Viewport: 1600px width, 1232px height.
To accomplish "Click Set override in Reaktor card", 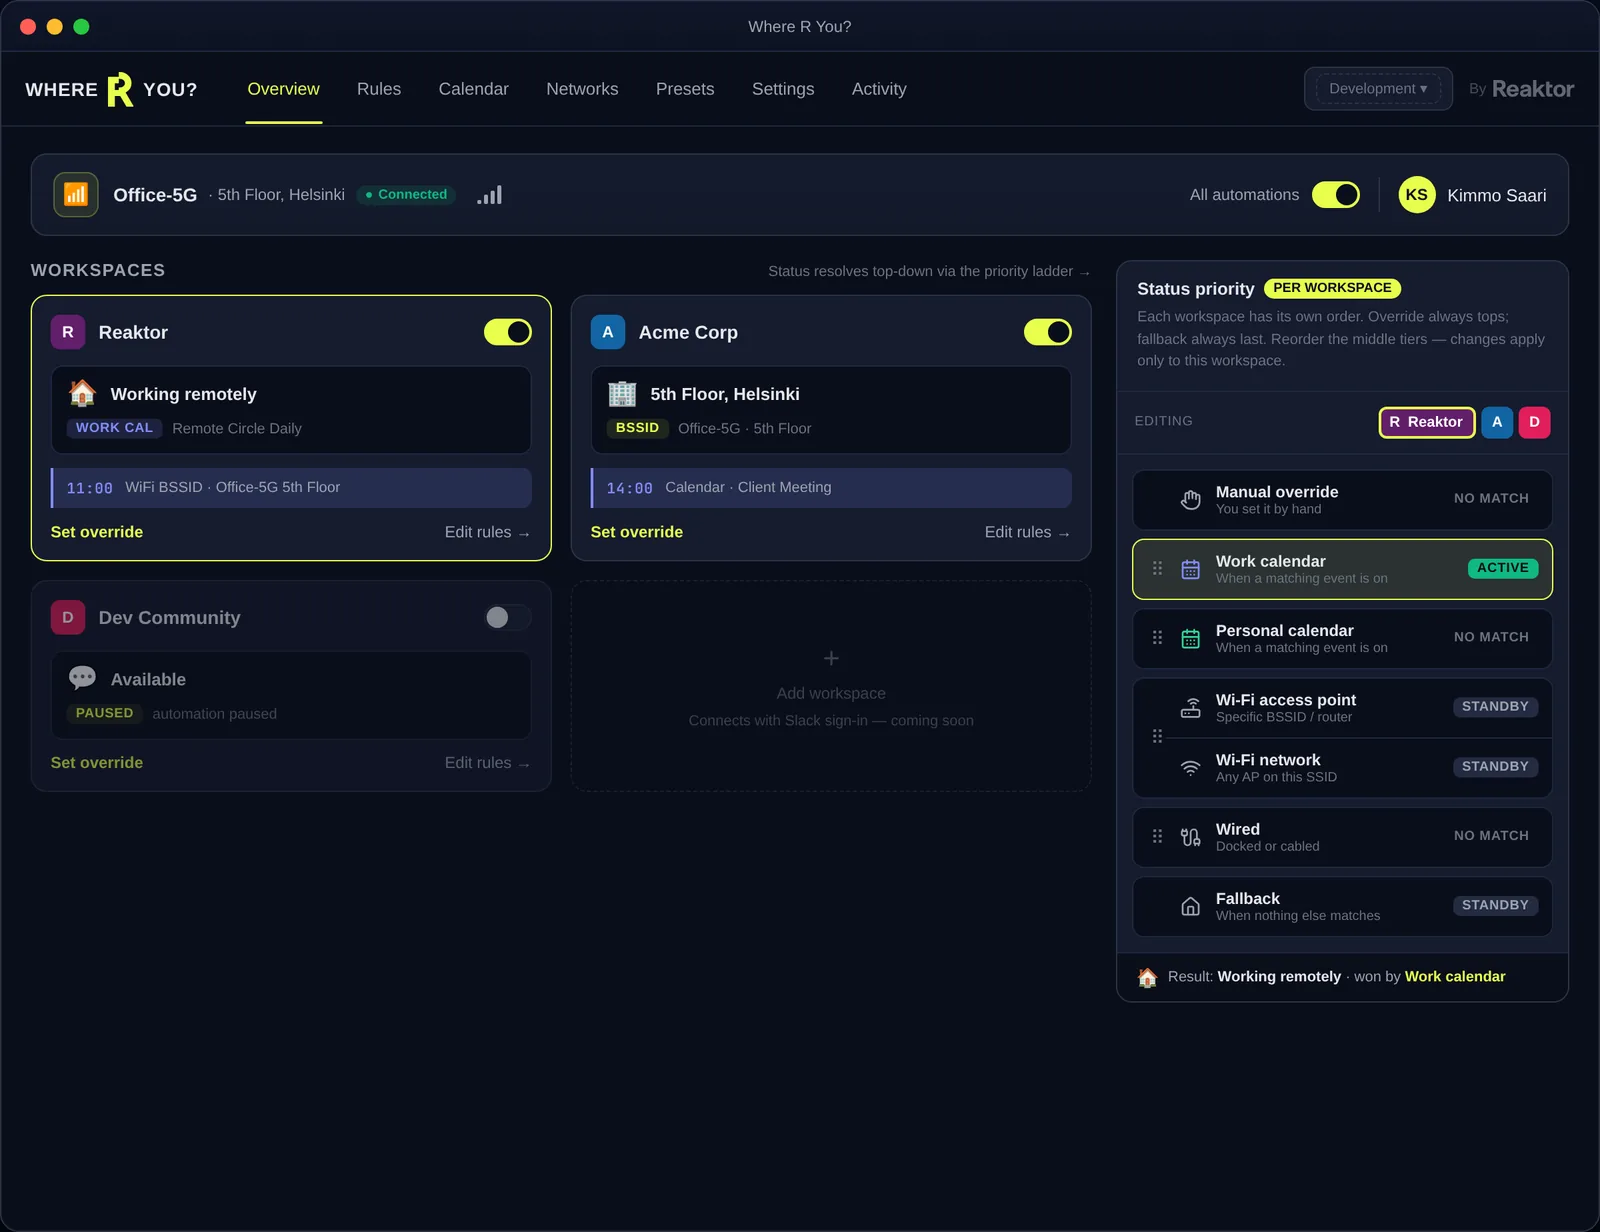I will click(x=97, y=532).
